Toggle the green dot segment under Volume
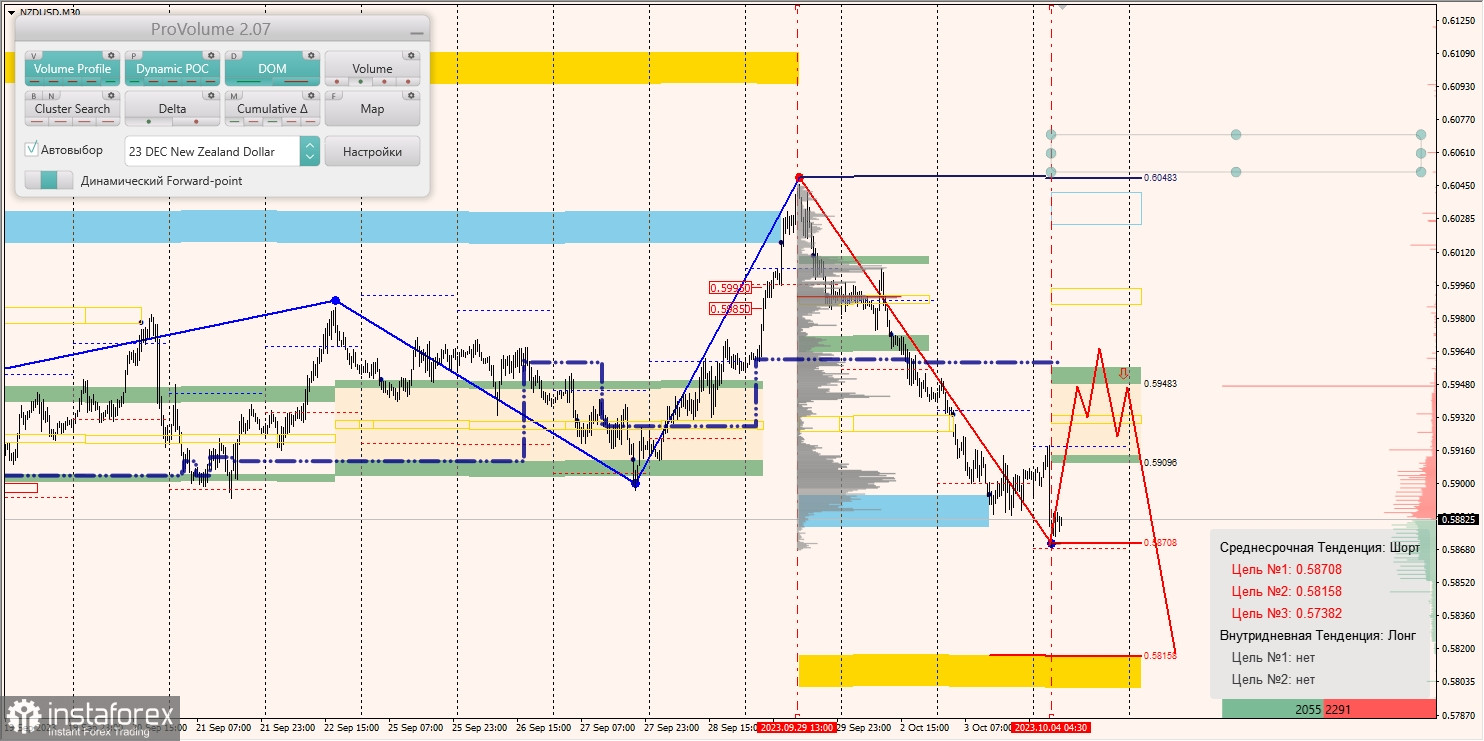Viewport: 1484px width, 741px height. click(360, 82)
